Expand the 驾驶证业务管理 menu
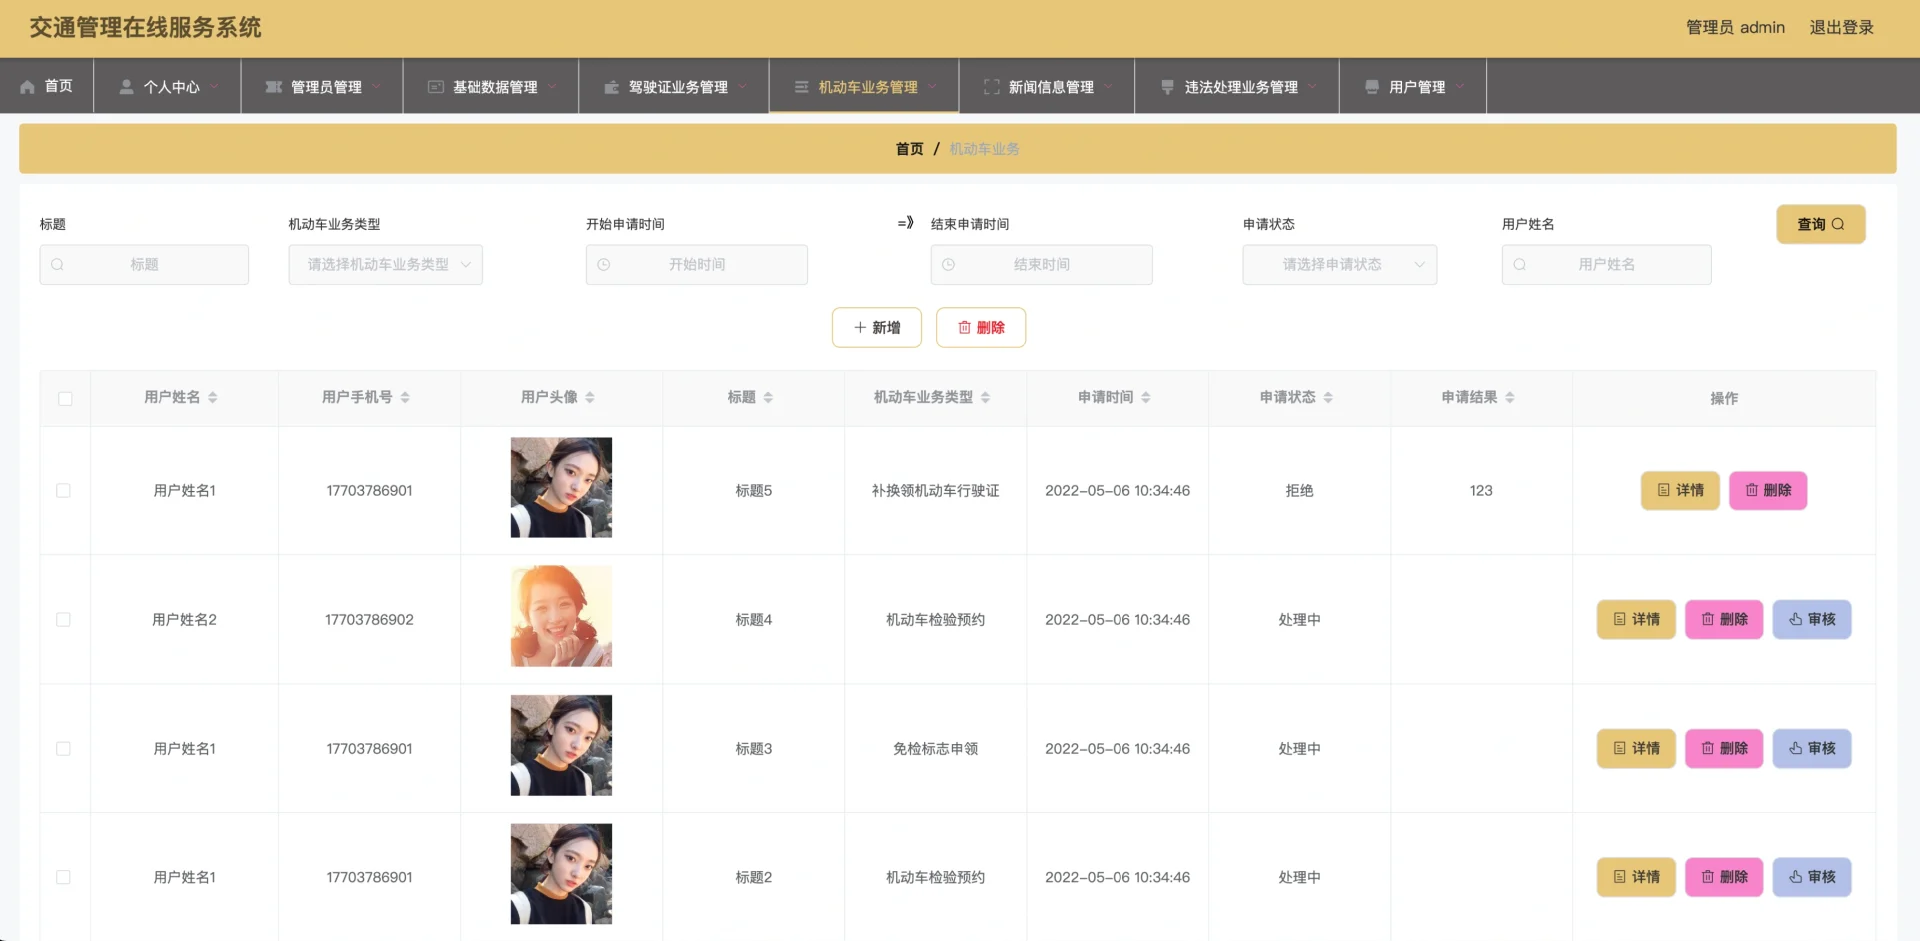 click(x=677, y=87)
